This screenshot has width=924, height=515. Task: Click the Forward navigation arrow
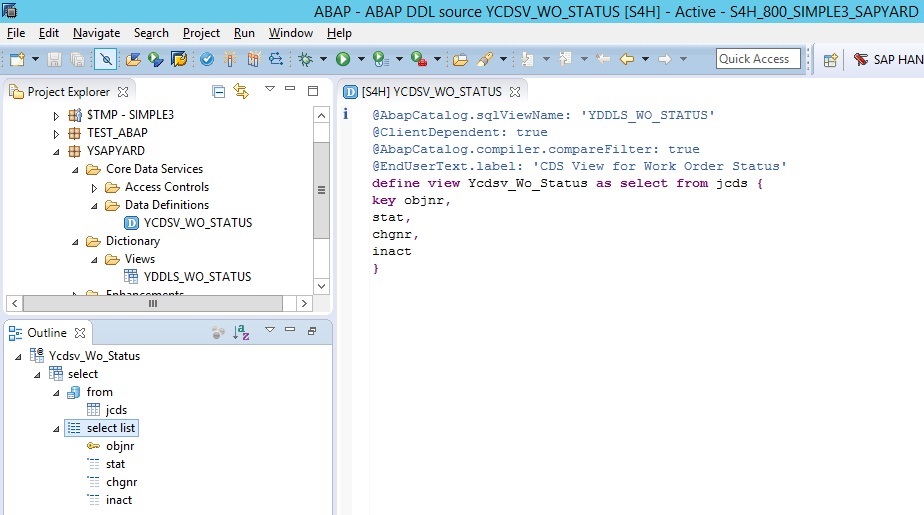665,59
